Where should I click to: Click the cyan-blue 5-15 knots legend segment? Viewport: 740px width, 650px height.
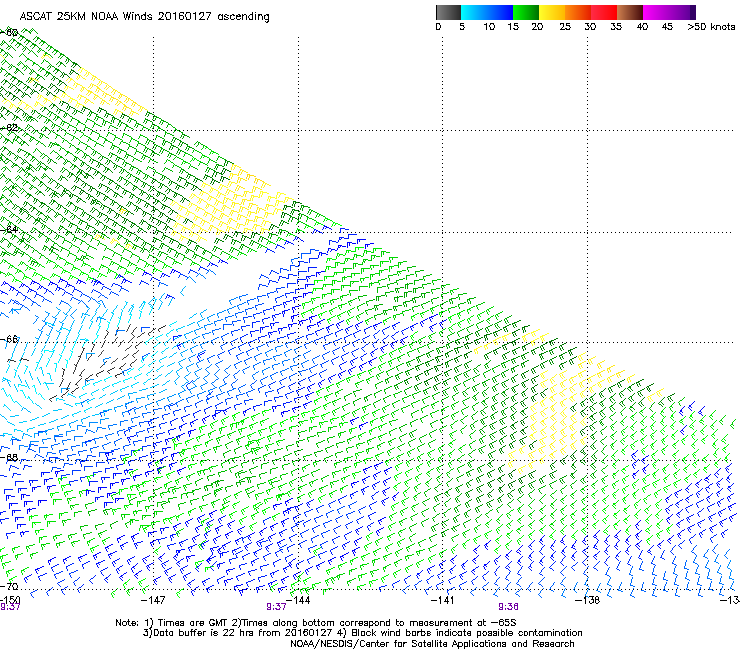click(487, 12)
